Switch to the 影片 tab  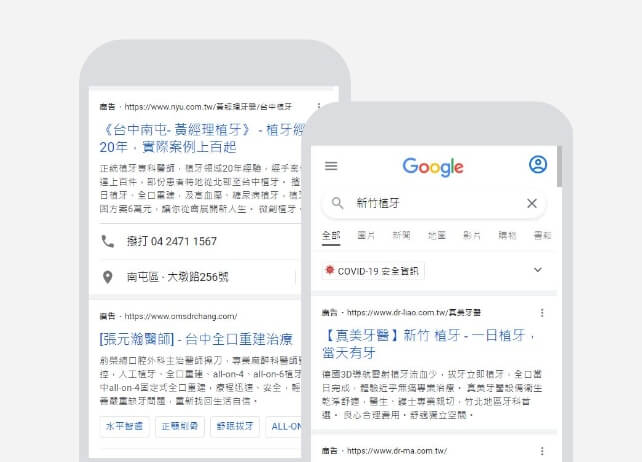[x=472, y=236]
